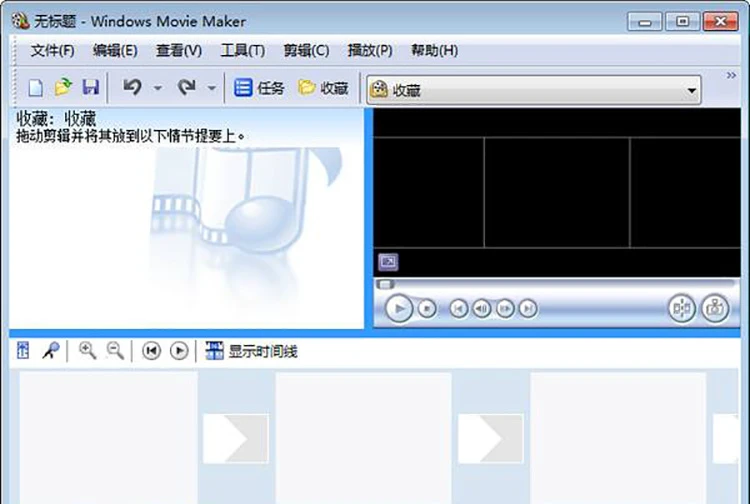
Task: Show the 收藏 collections pane button
Action: click(323, 88)
